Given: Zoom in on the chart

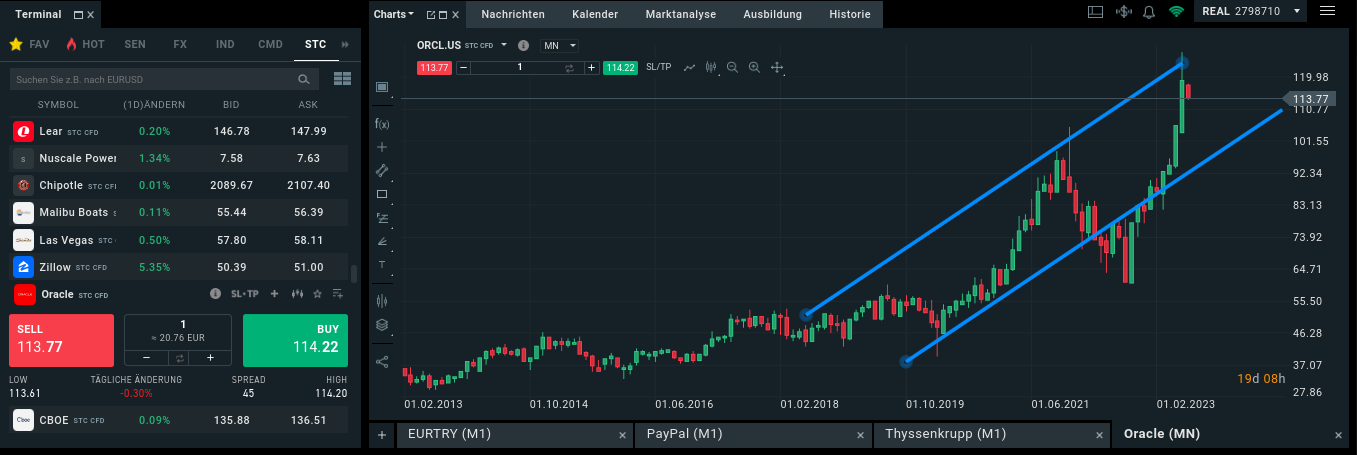Looking at the screenshot, I should [754, 67].
